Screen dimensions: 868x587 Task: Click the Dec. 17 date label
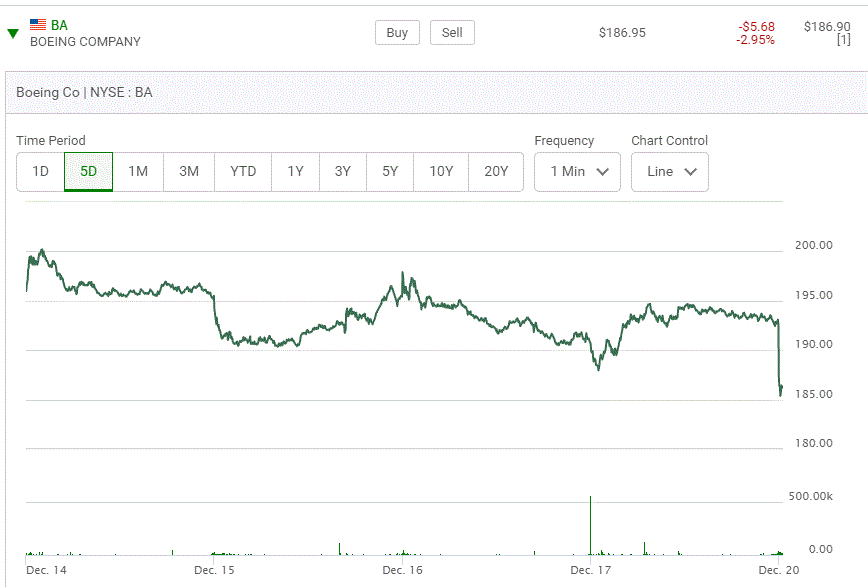591,570
